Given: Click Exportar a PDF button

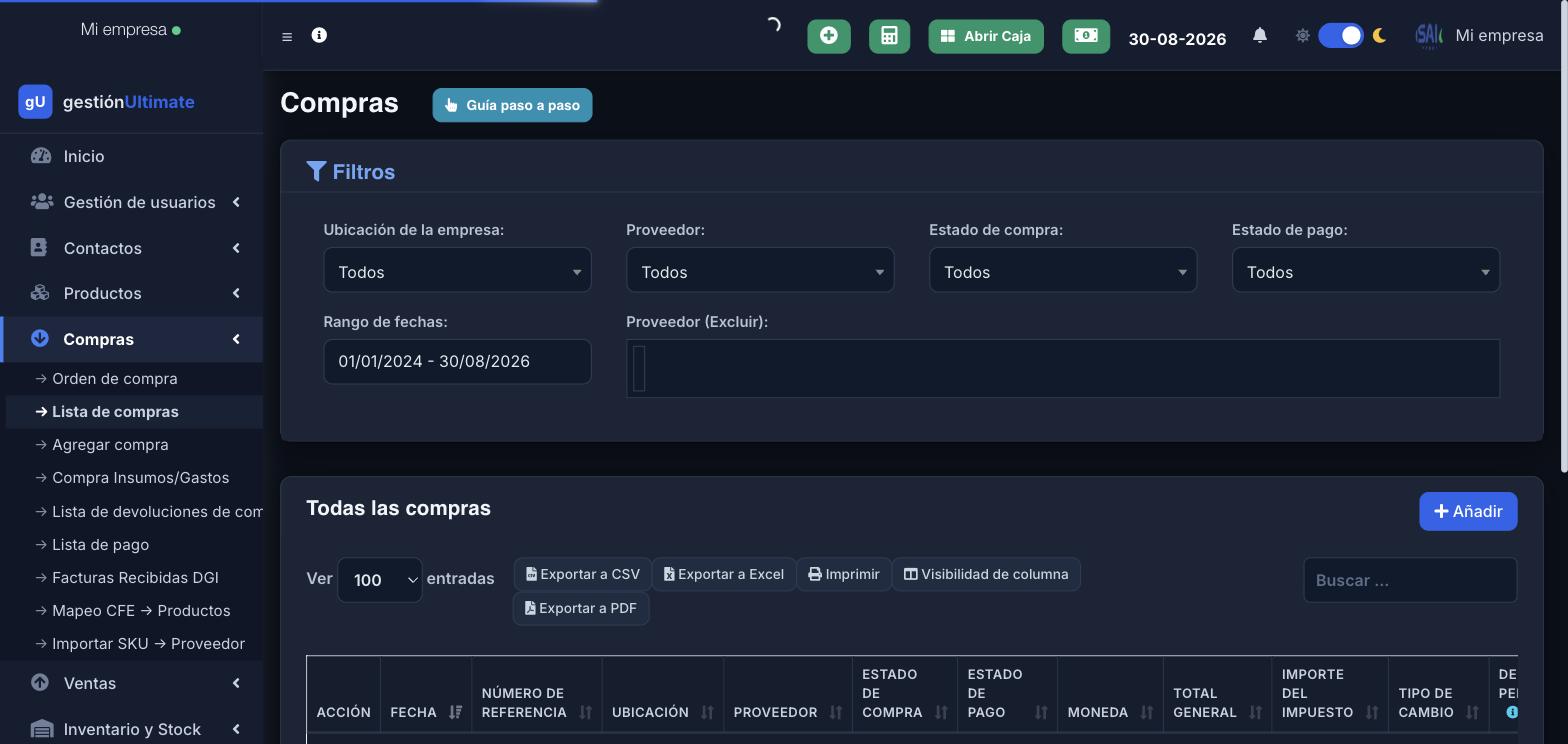Looking at the screenshot, I should 581,608.
